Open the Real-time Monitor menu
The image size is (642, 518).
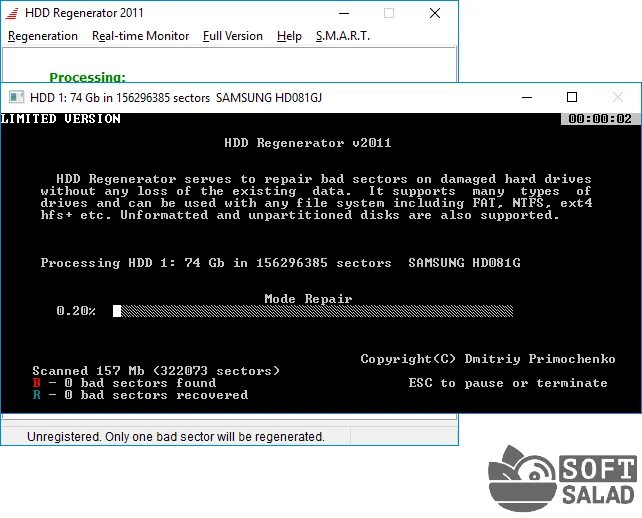coord(140,36)
